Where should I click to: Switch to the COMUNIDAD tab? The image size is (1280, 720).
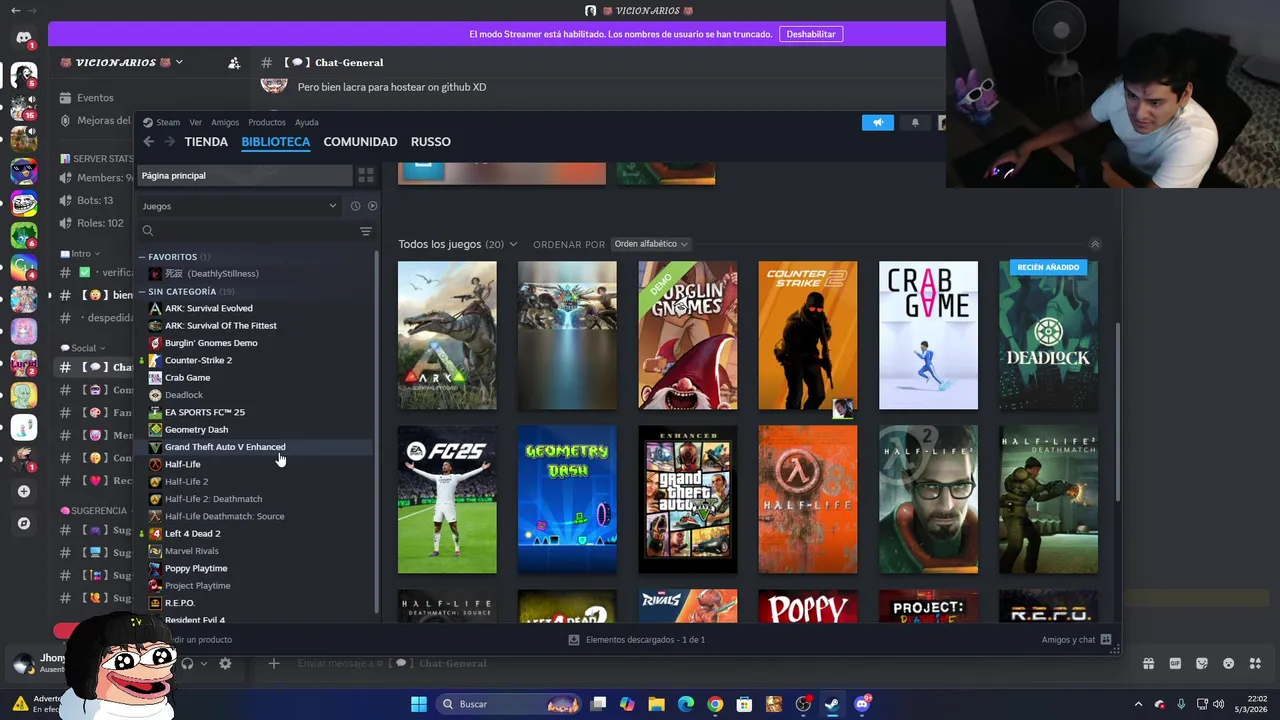(x=360, y=142)
